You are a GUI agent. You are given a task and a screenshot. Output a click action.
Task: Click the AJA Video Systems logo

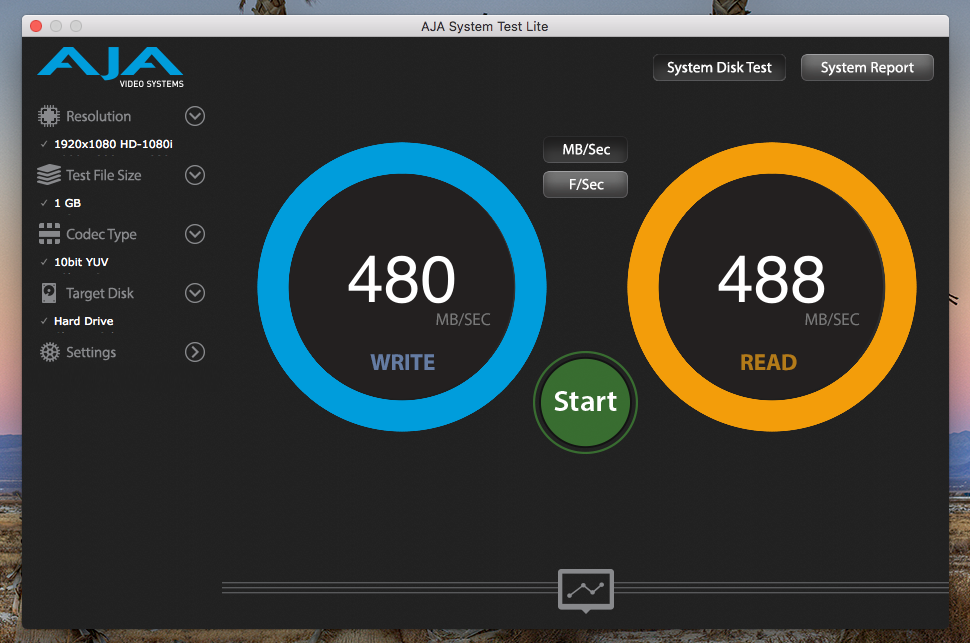tap(111, 67)
